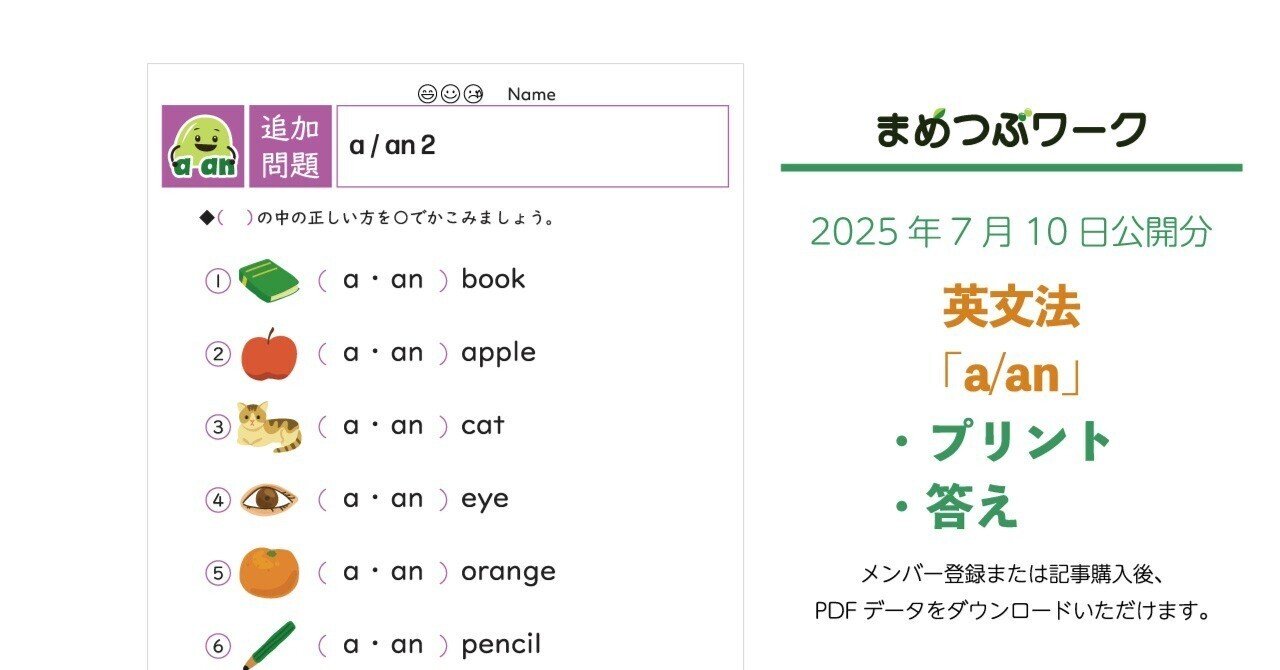Click the red apple picture
The height and width of the screenshot is (670, 1280).
[x=269, y=354]
